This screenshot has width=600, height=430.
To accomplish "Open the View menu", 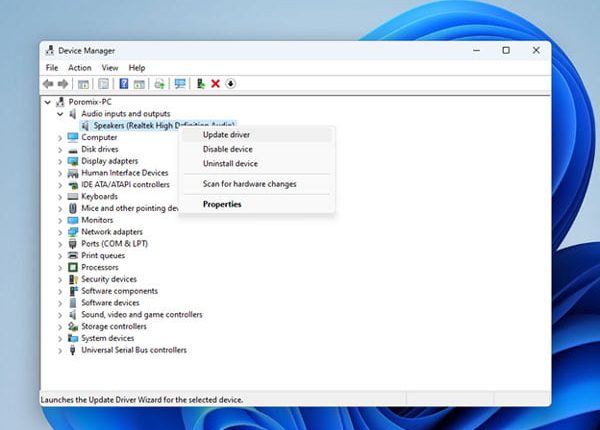I will pyautogui.click(x=110, y=68).
